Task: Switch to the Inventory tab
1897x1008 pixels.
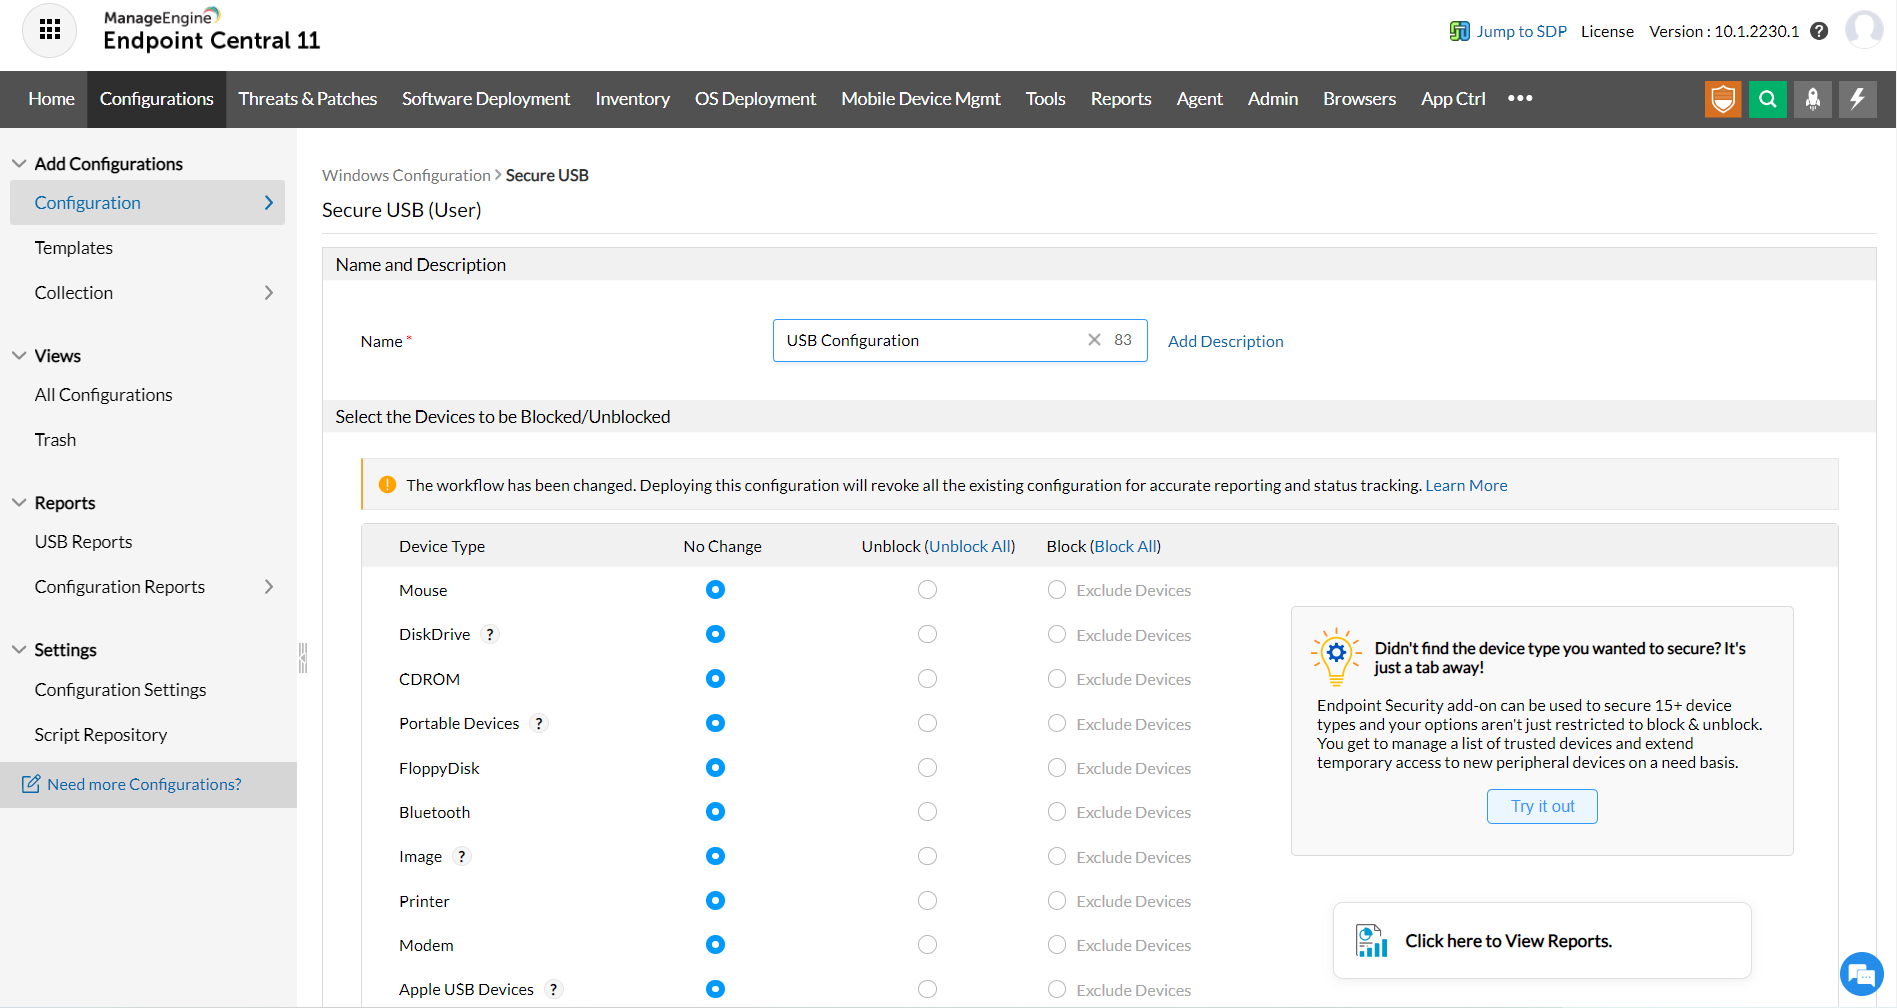Action: pos(632,99)
